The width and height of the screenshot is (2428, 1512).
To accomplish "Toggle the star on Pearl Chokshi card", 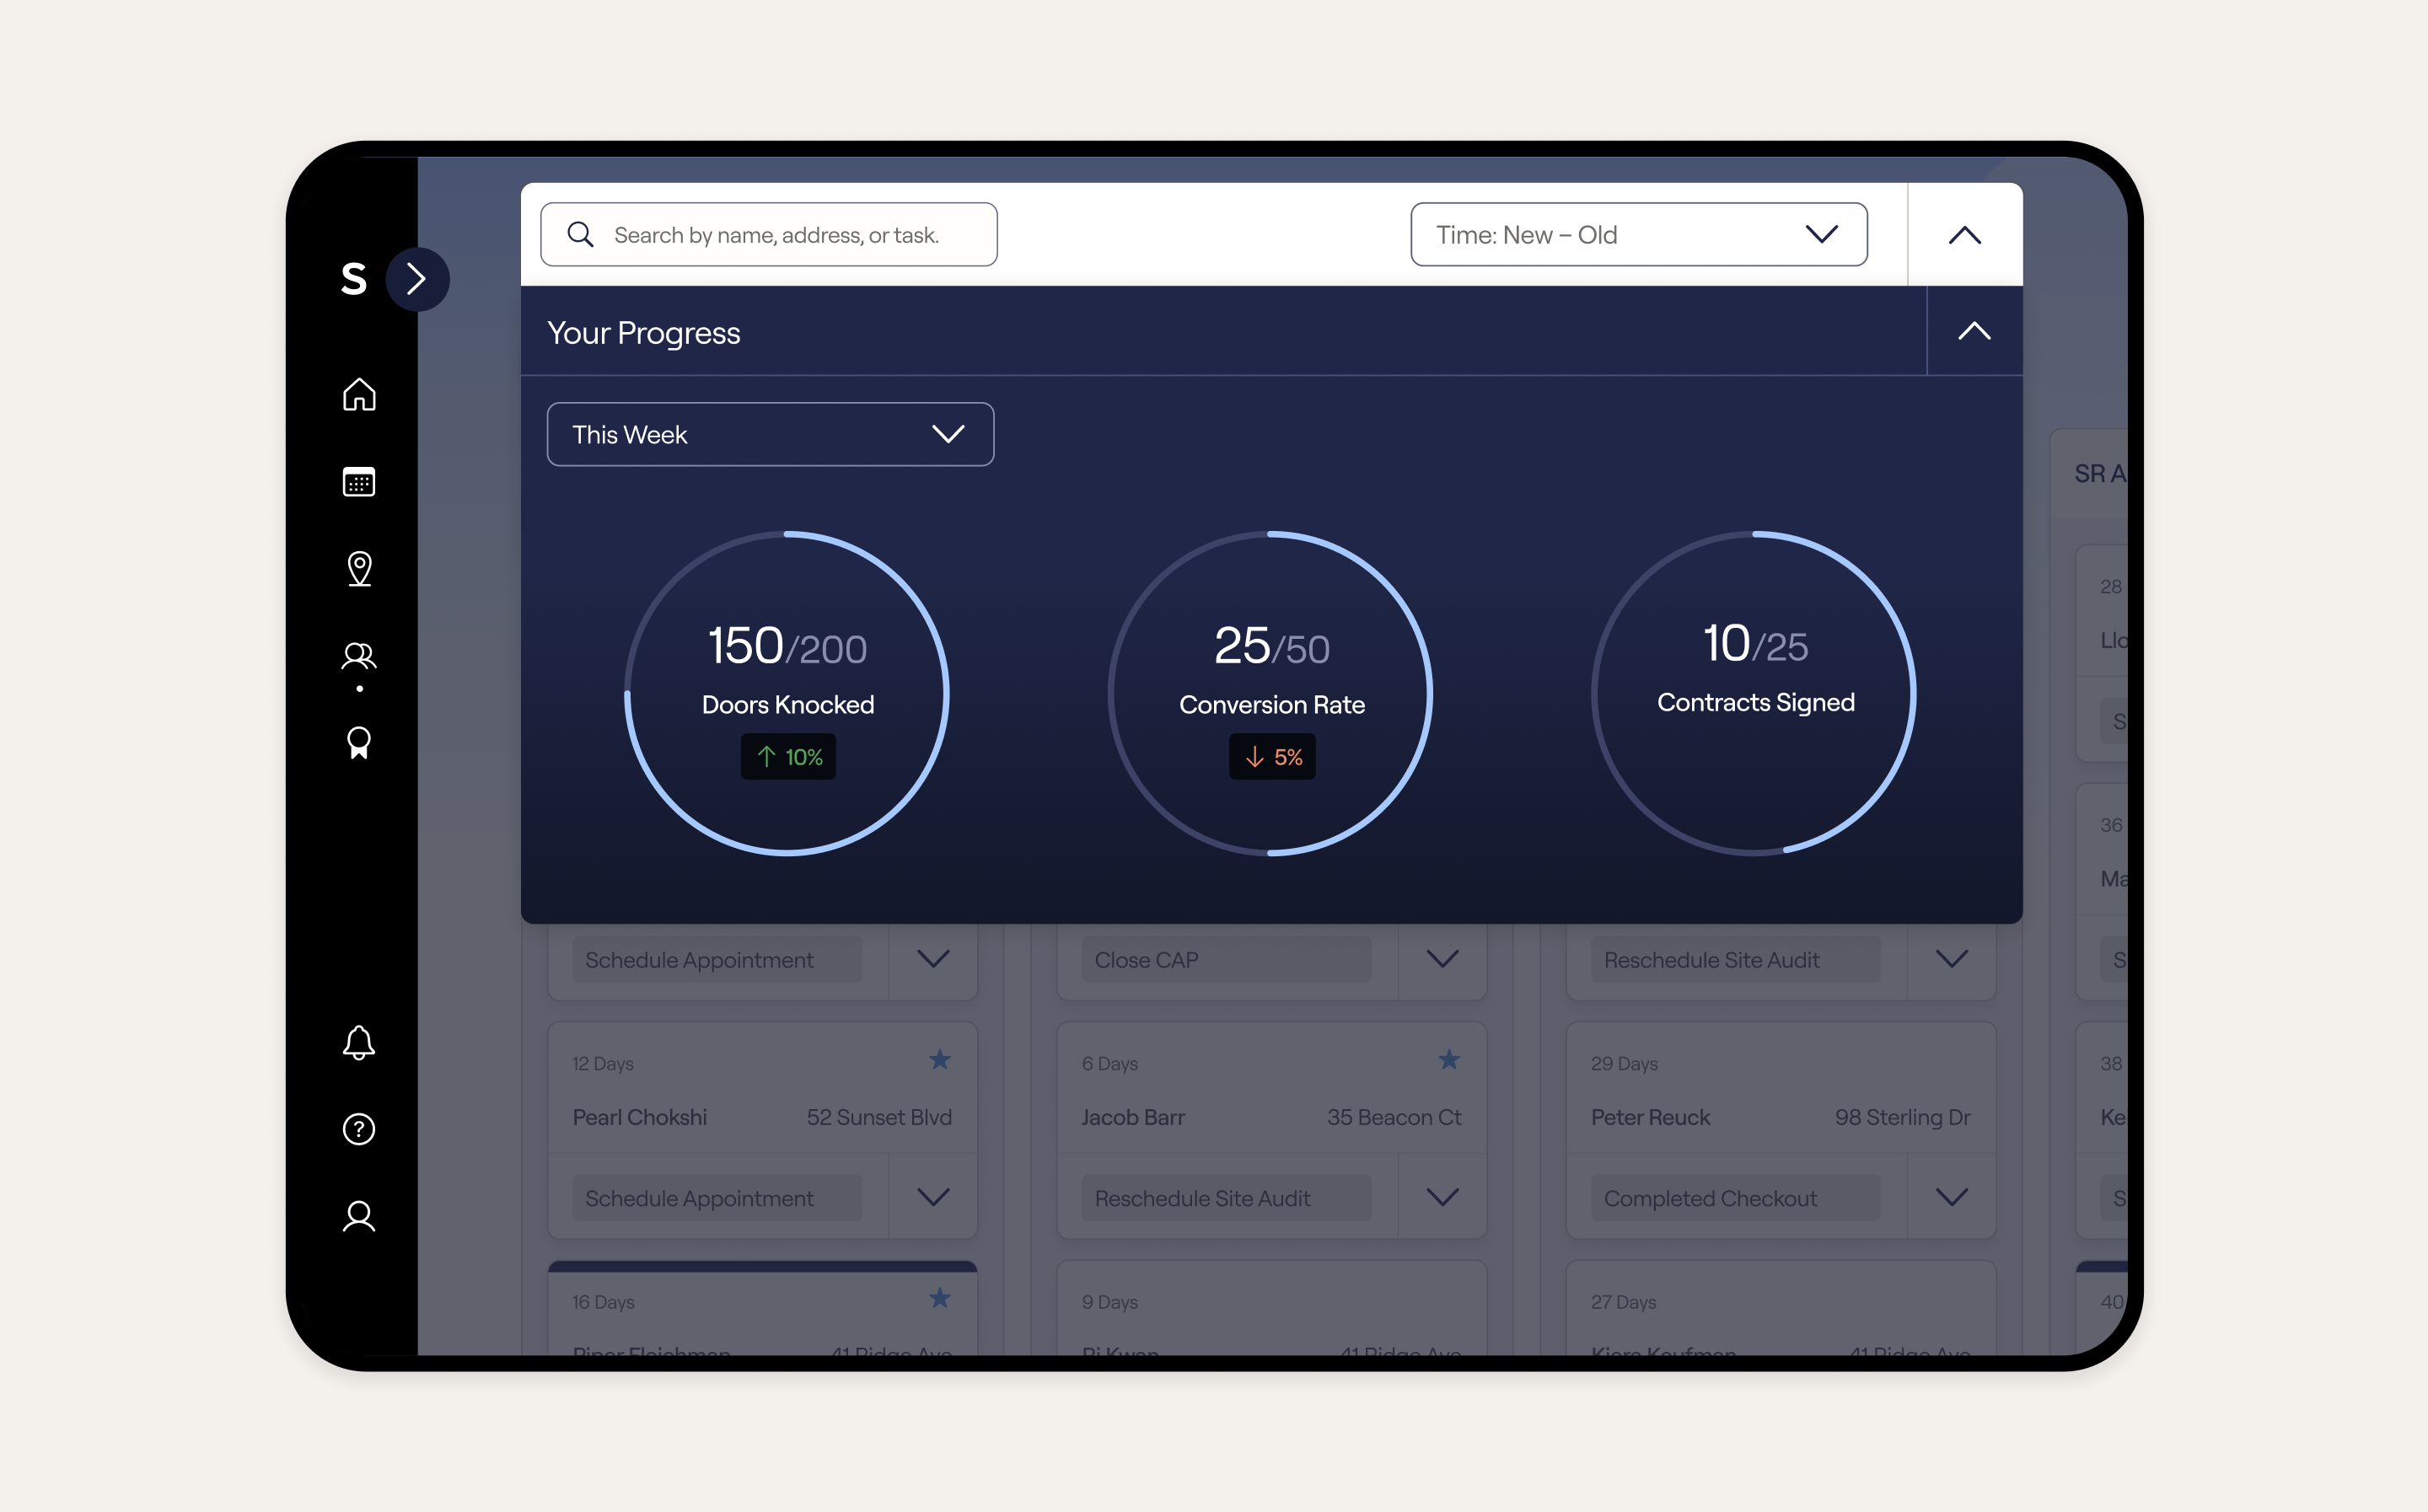I will tap(940, 1060).
